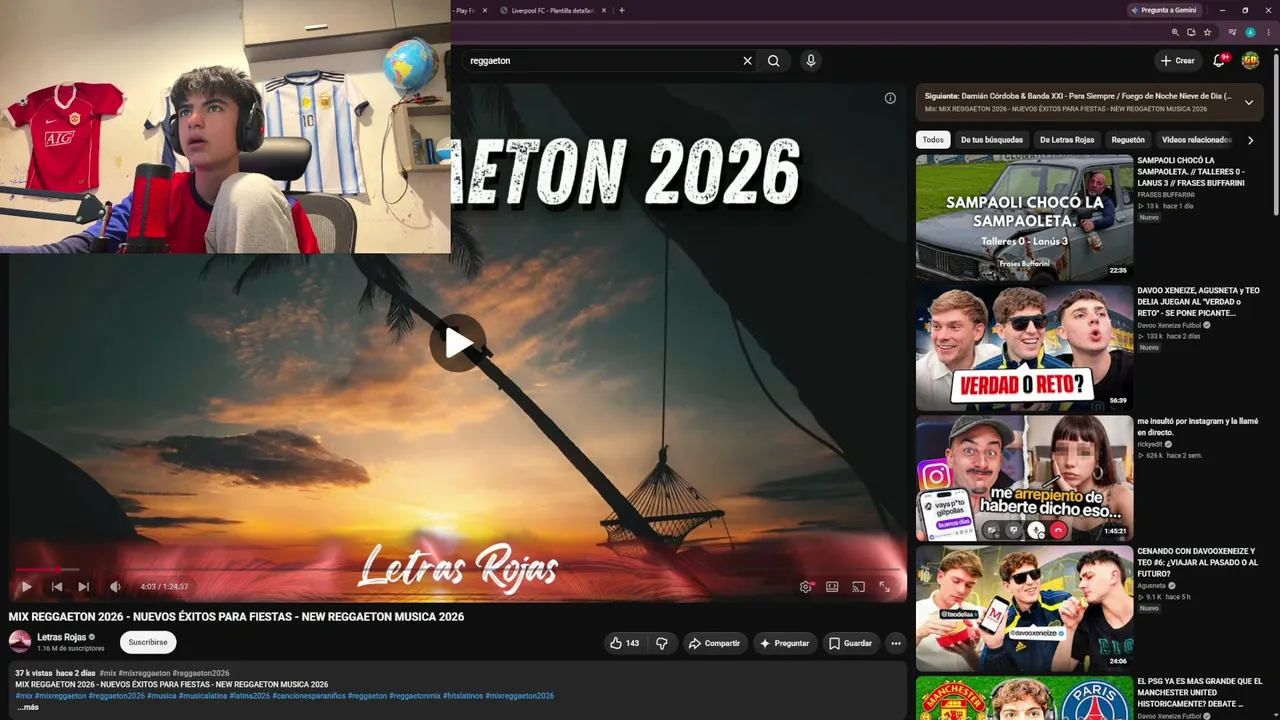Open the 'me arrepiento de haberte dicho eso' thumbnail
This screenshot has height=720, width=1280.
[x=1024, y=478]
